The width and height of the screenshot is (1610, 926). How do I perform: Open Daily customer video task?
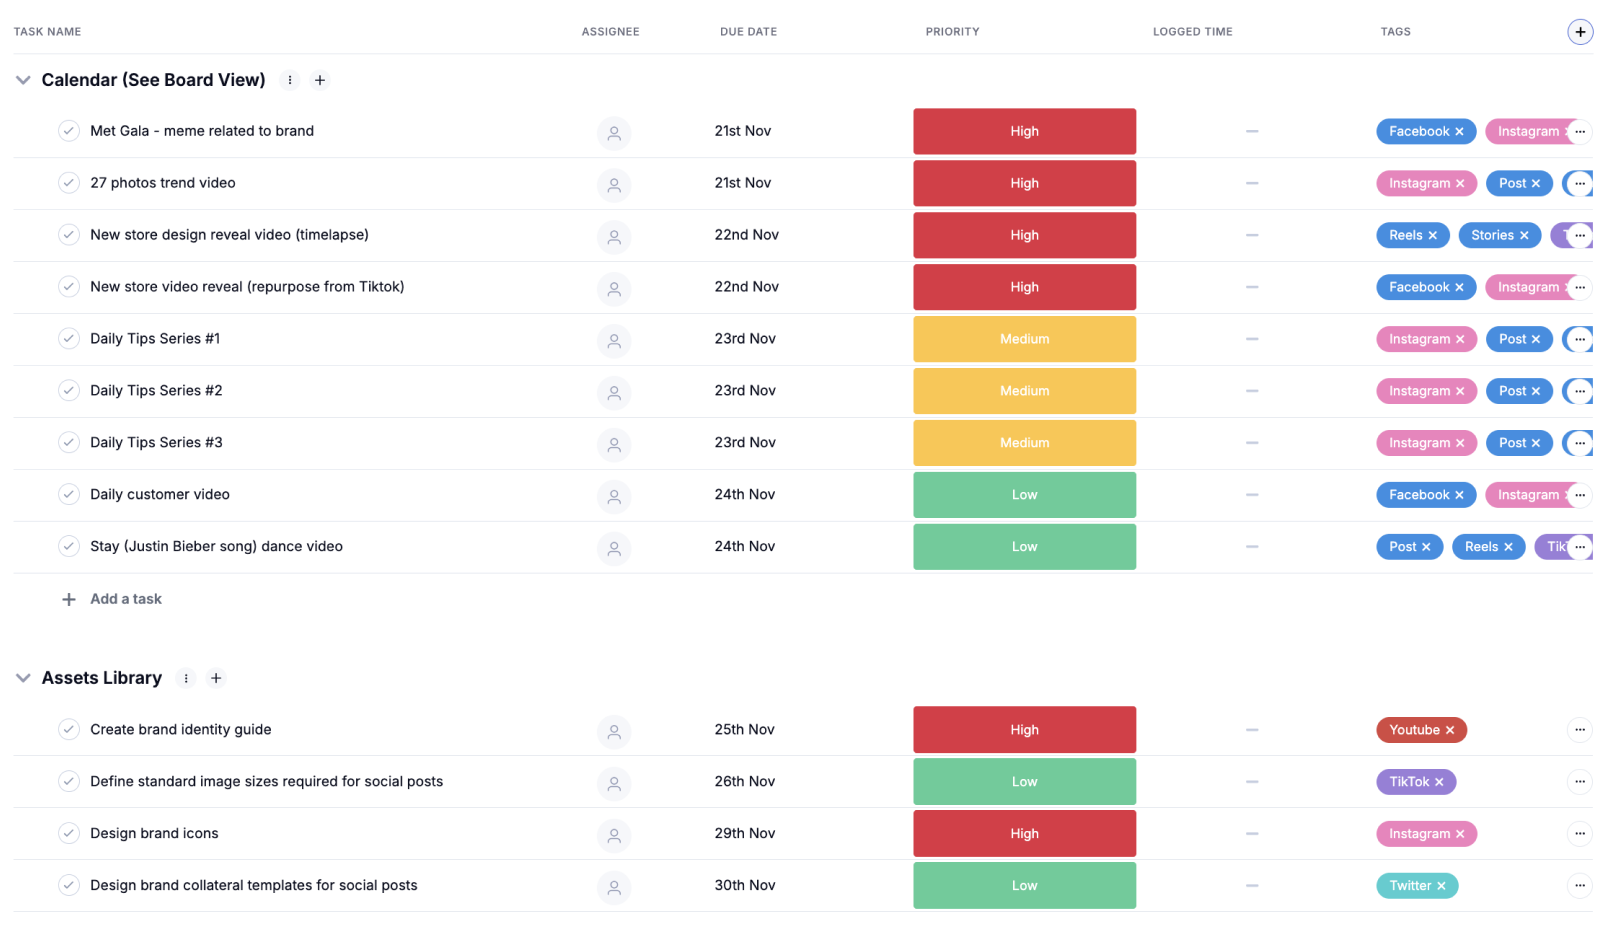coord(160,495)
